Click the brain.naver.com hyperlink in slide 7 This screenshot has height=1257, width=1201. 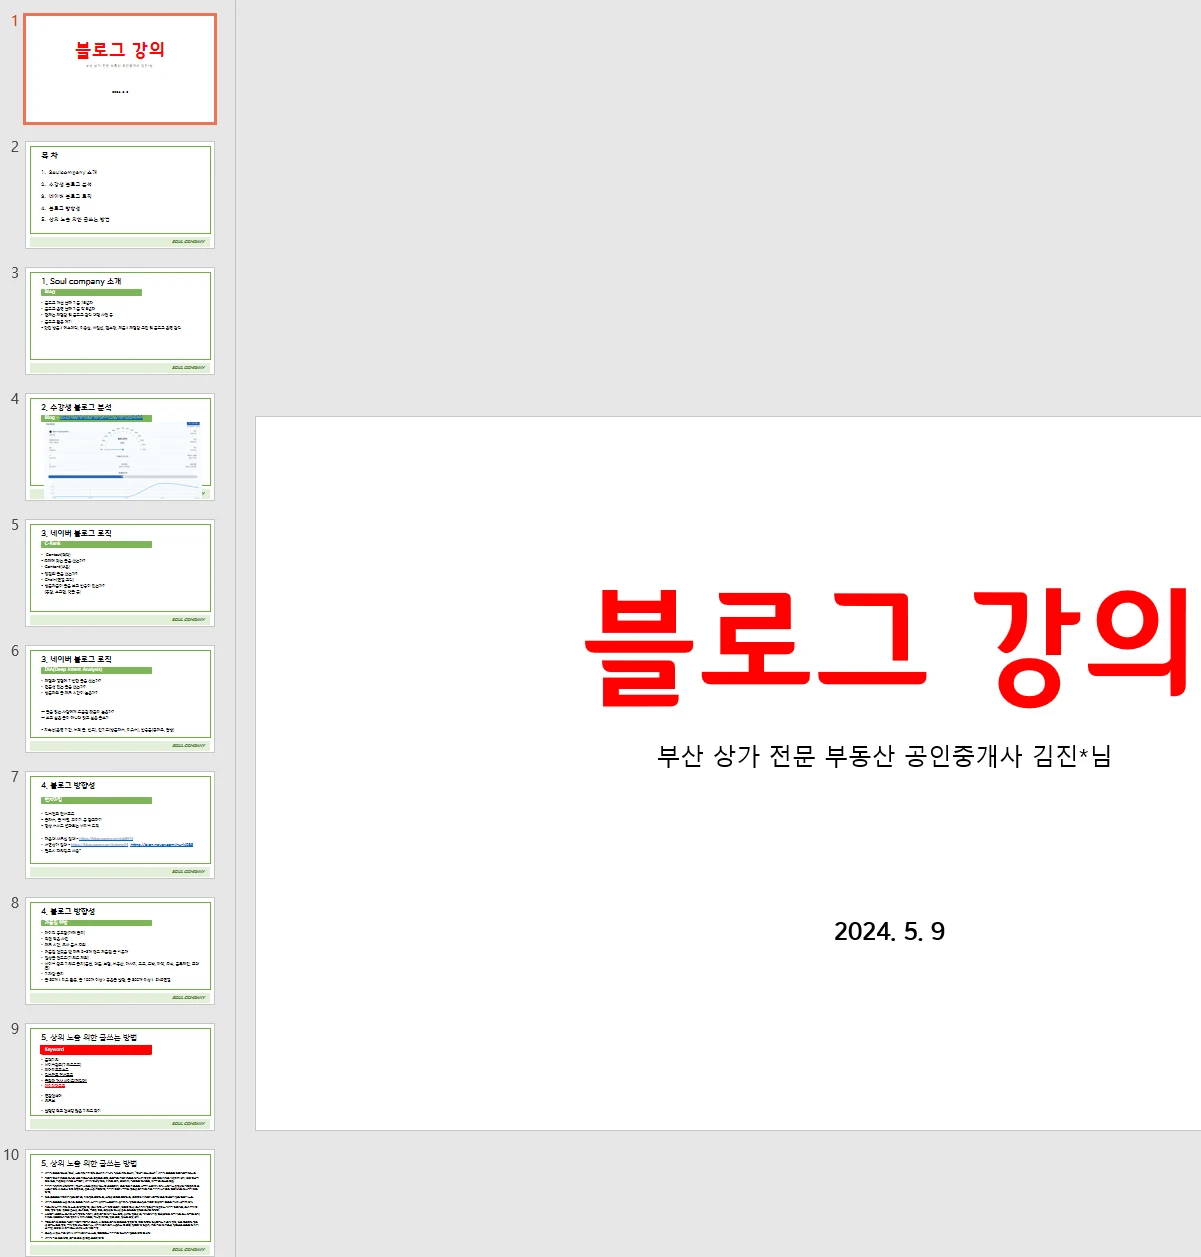(x=162, y=845)
